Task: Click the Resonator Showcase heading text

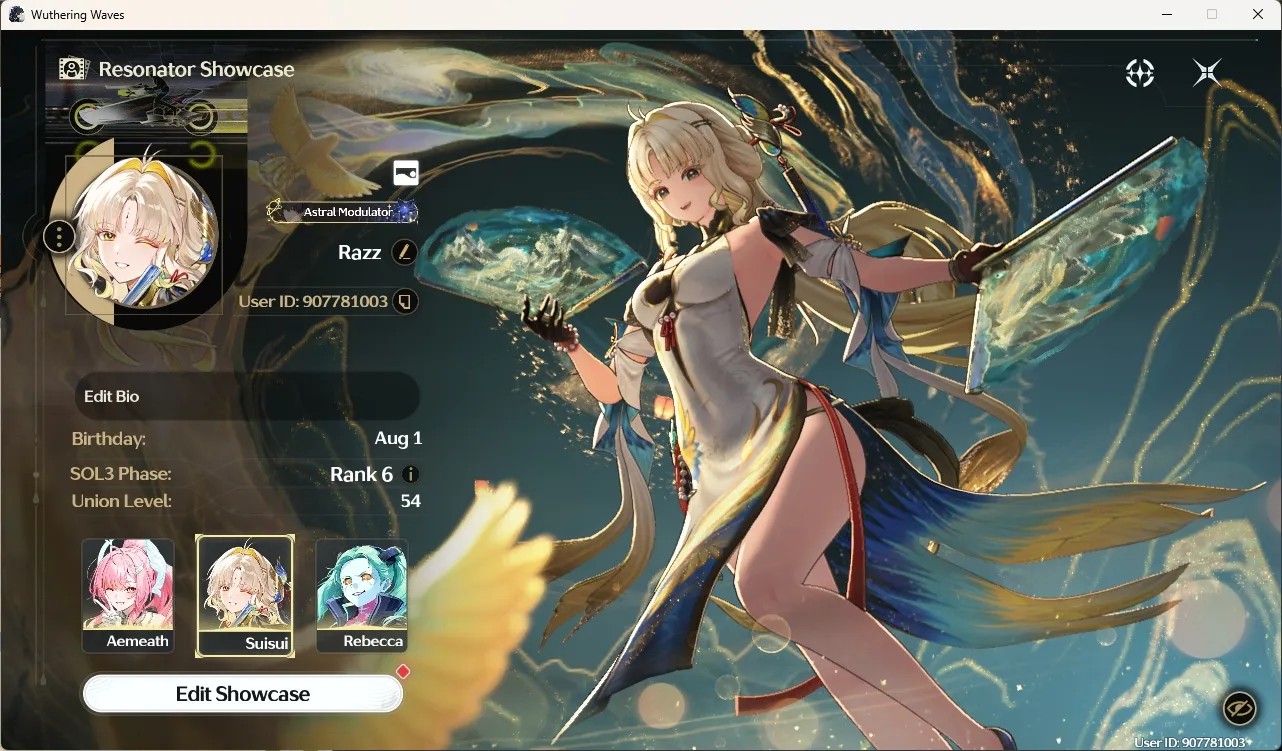Action: point(197,69)
